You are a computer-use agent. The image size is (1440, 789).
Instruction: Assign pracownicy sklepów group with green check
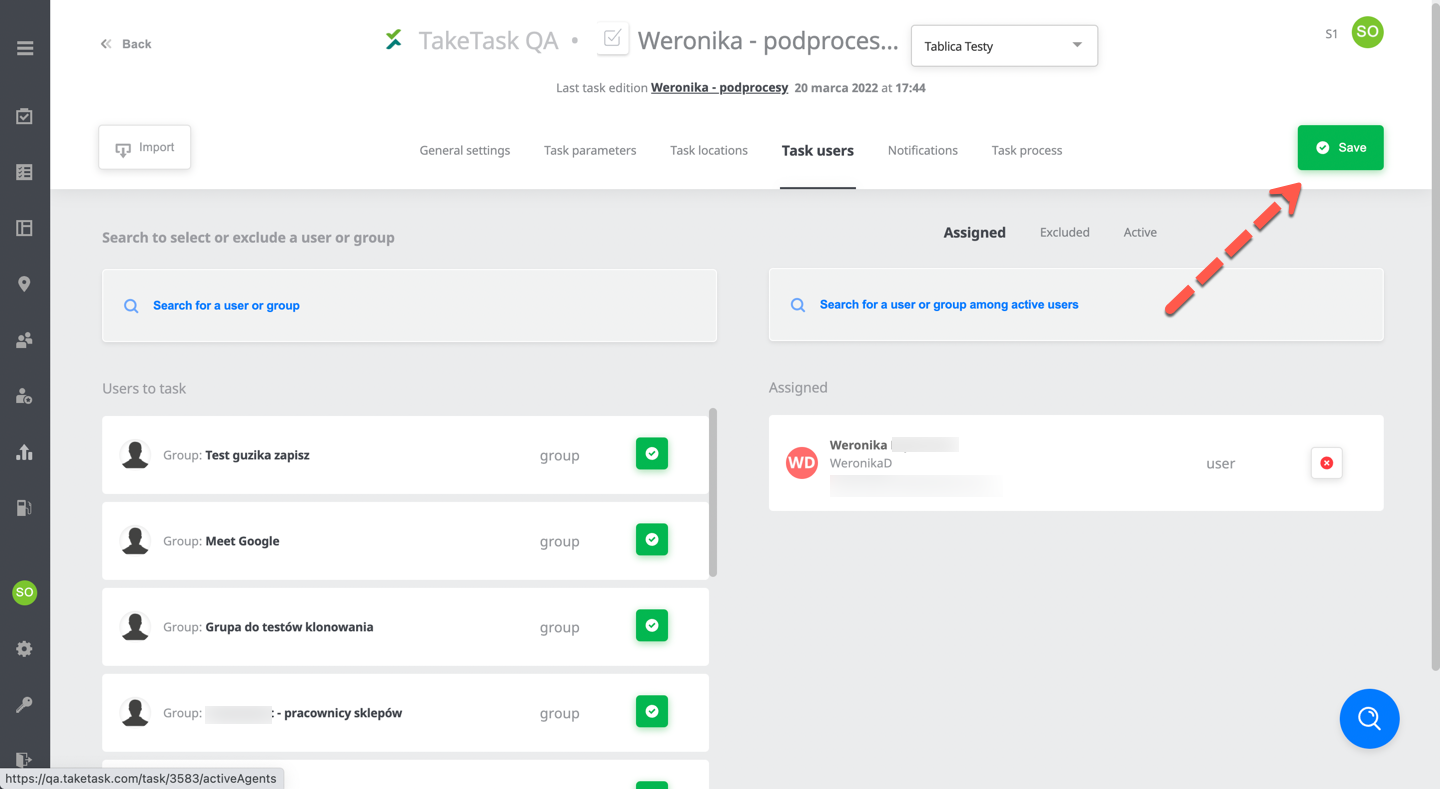point(652,712)
